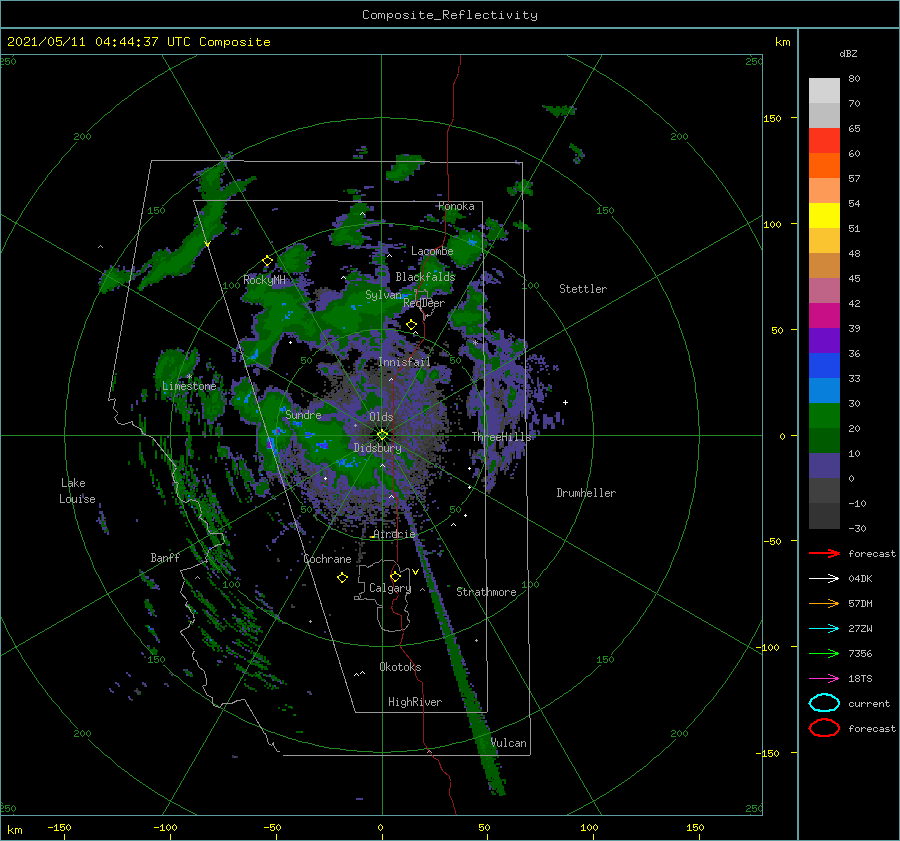
Task: Click the white plus marker east of ThreeHills
Action: (565, 402)
